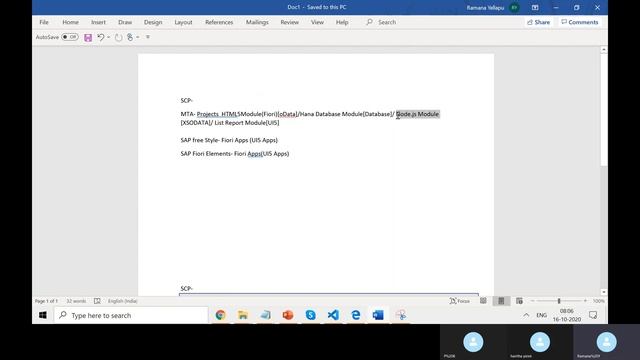Click the highlighted 'Node.js Module' text
The image size is (640, 360).
418,114
